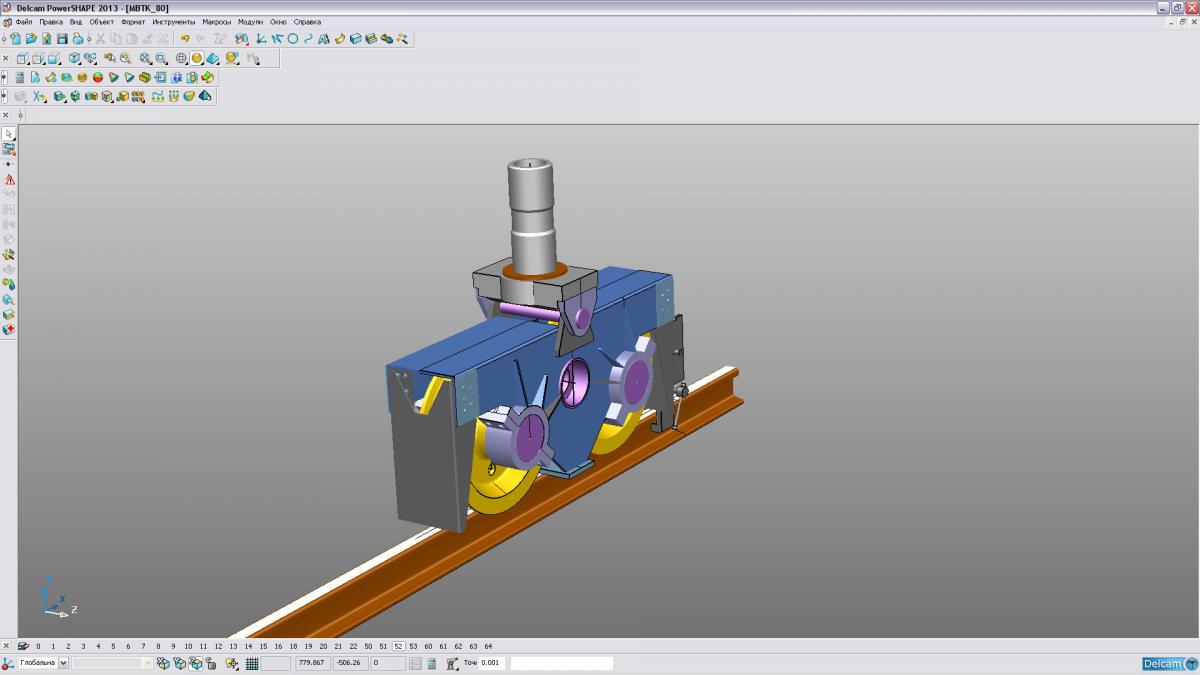
Task: Open the isometric view cube dropdown
Action: [74, 59]
